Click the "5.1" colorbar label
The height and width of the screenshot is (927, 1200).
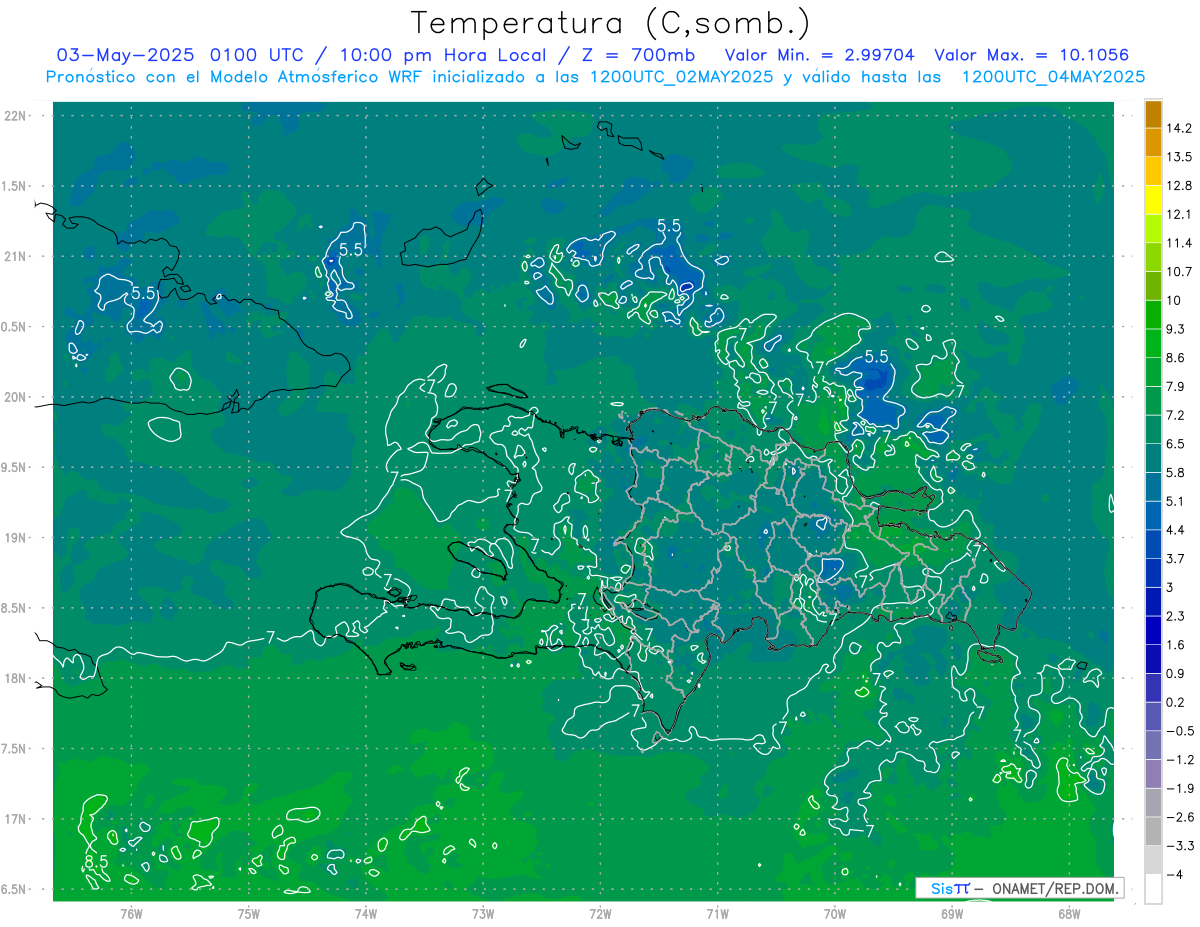click(1177, 501)
